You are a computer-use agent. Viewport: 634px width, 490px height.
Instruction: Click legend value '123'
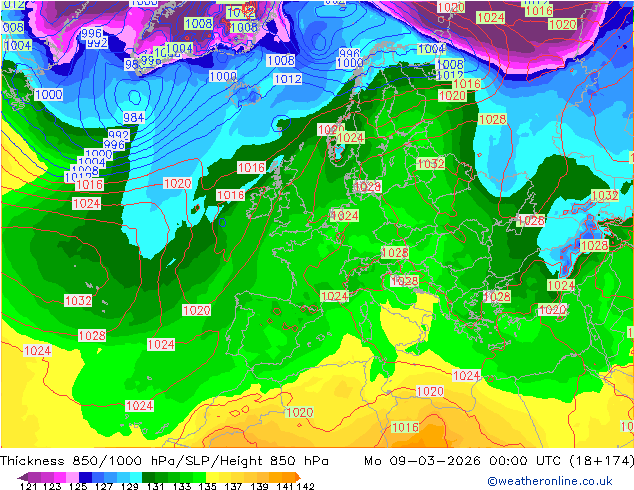tap(52, 486)
